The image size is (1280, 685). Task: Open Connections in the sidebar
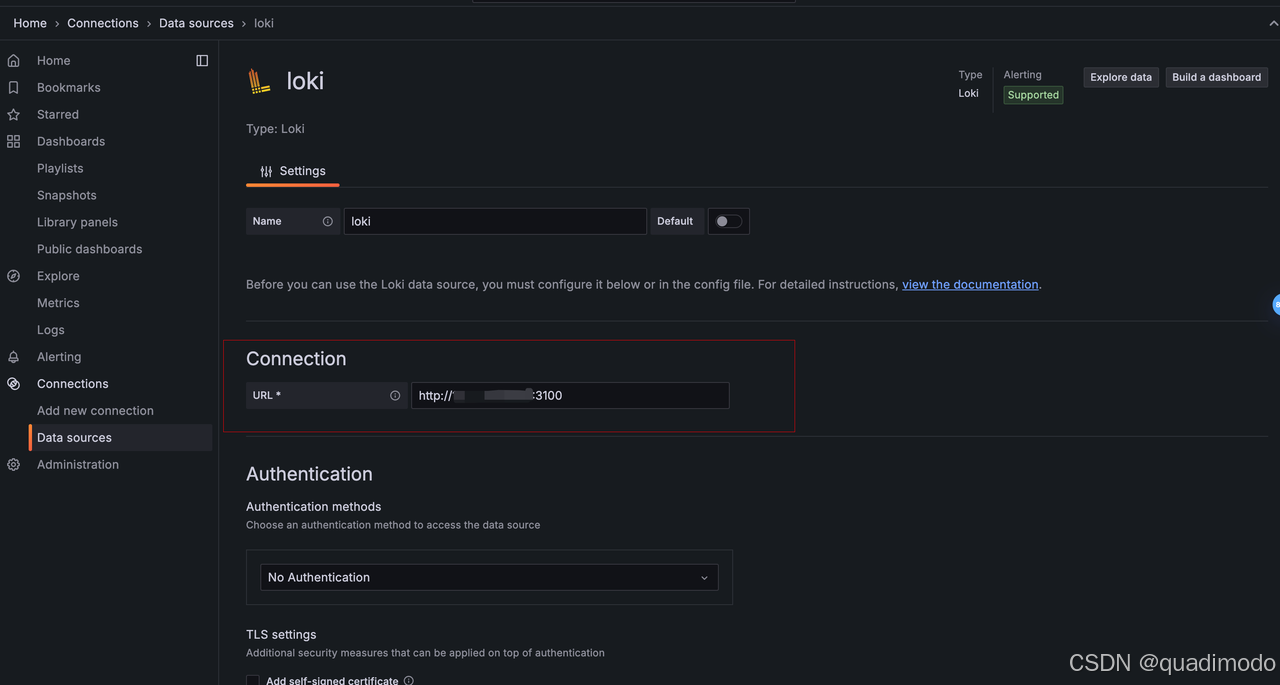coord(73,384)
